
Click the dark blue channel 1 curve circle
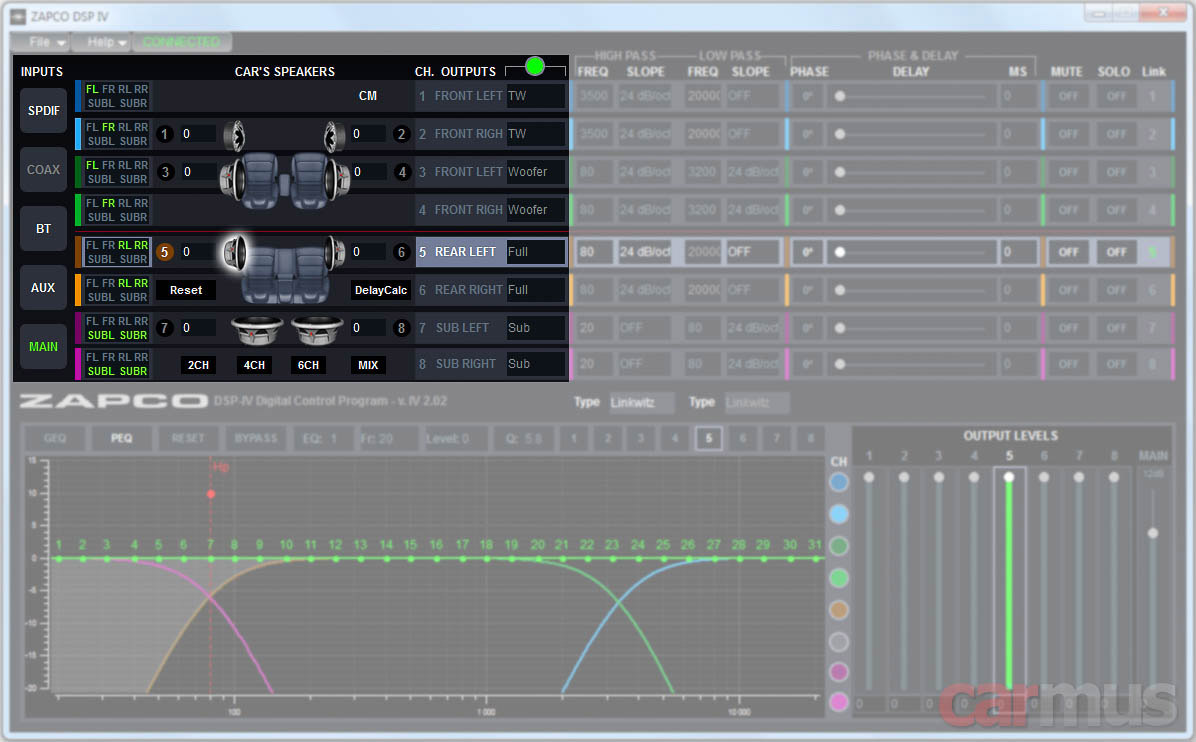(839, 482)
